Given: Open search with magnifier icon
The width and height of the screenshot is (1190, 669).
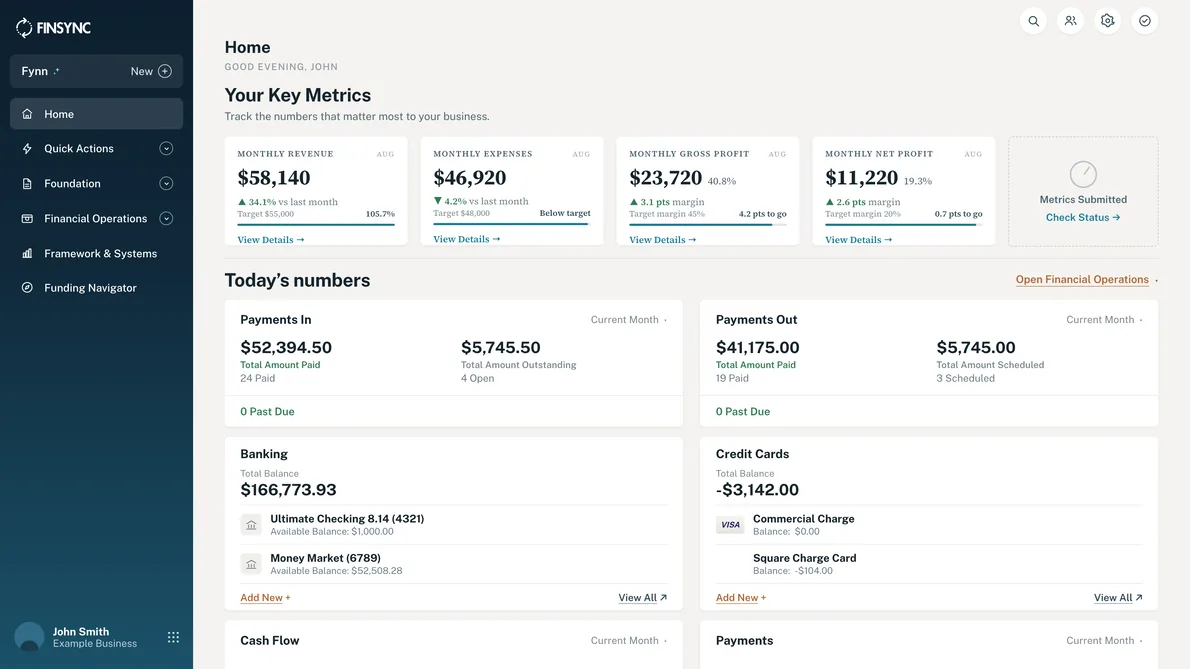Looking at the screenshot, I should tap(1034, 21).
